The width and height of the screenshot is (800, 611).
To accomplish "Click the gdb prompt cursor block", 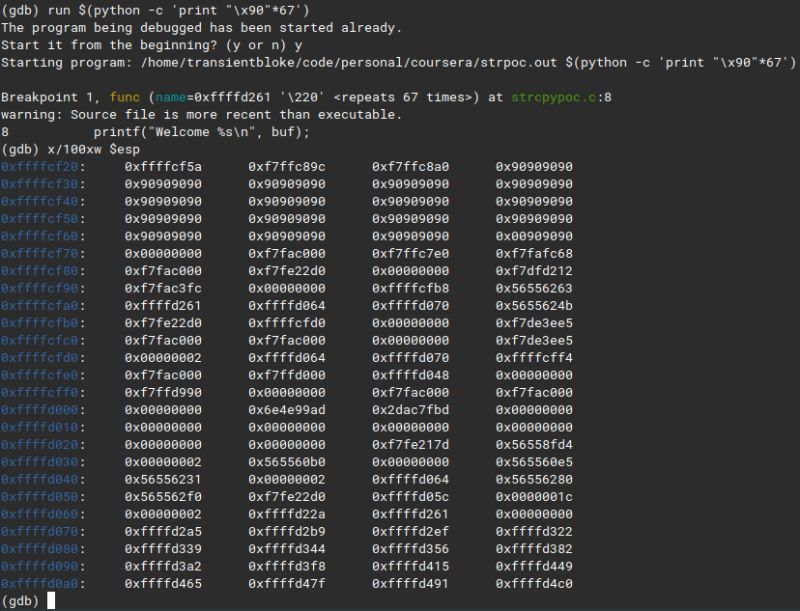I will [x=51, y=600].
